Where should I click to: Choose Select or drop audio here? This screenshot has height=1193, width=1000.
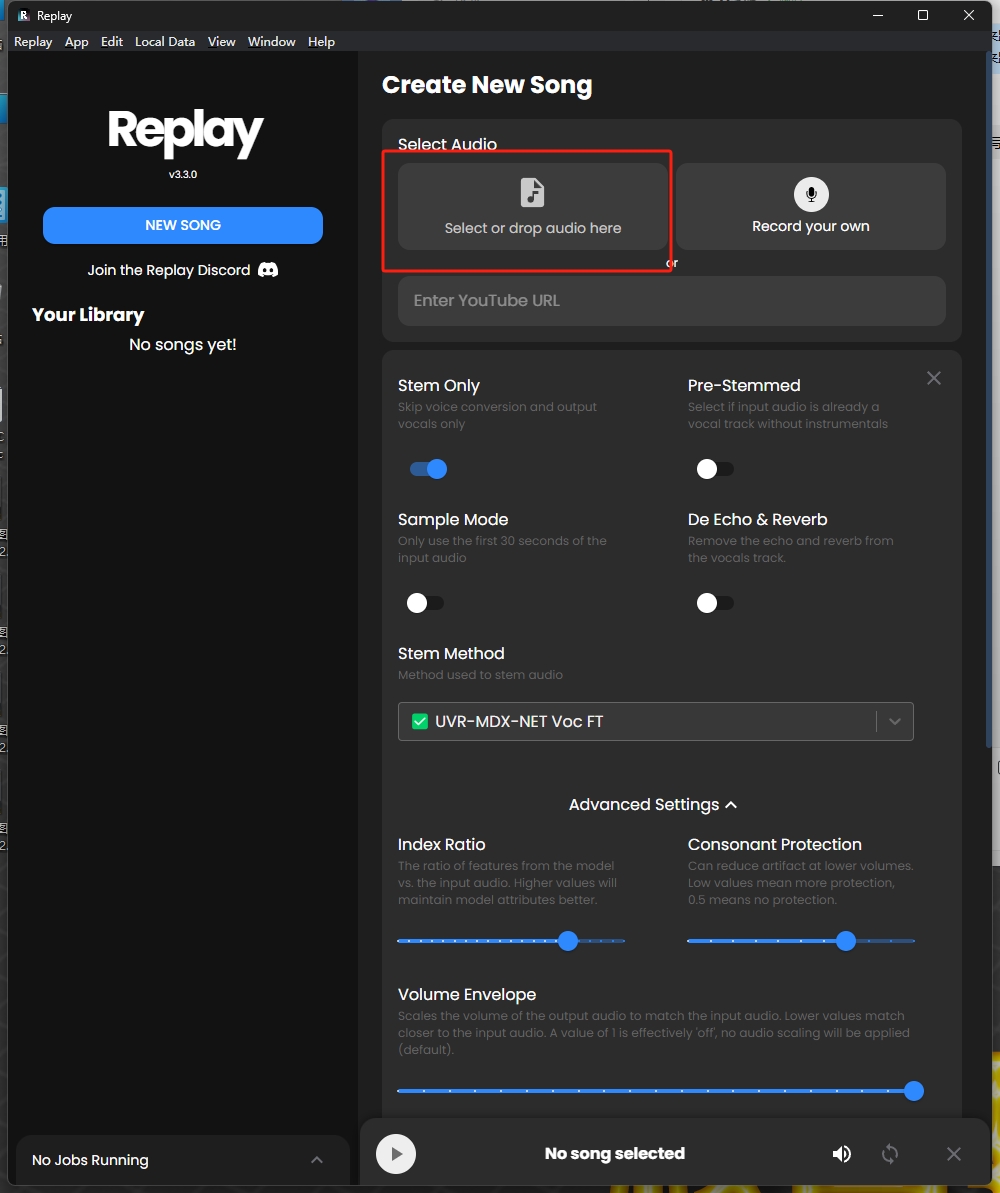(533, 206)
